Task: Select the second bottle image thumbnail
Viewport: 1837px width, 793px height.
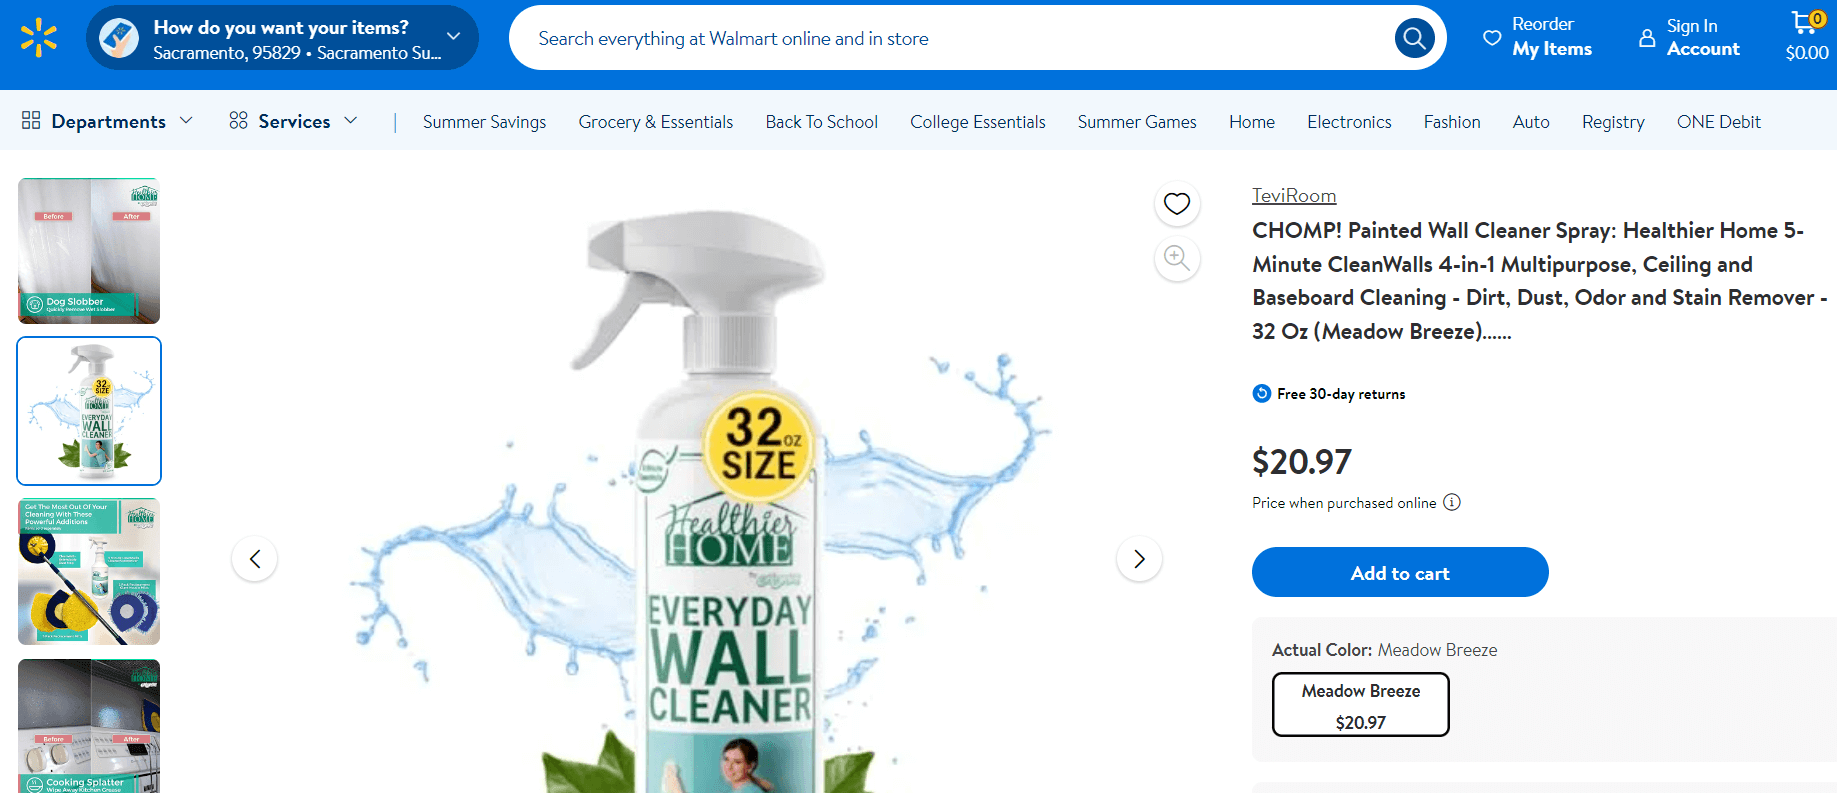Action: click(88, 411)
